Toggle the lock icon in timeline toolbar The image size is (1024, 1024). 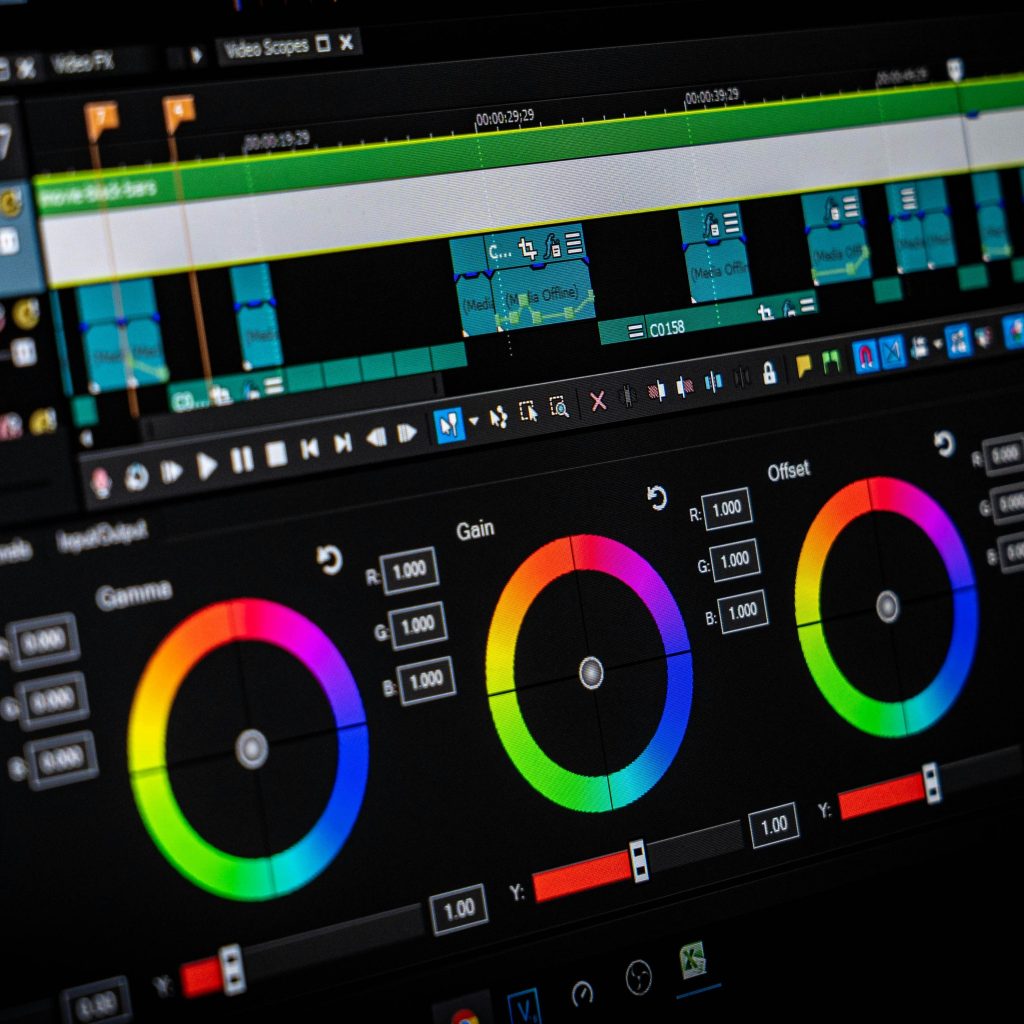(x=769, y=374)
